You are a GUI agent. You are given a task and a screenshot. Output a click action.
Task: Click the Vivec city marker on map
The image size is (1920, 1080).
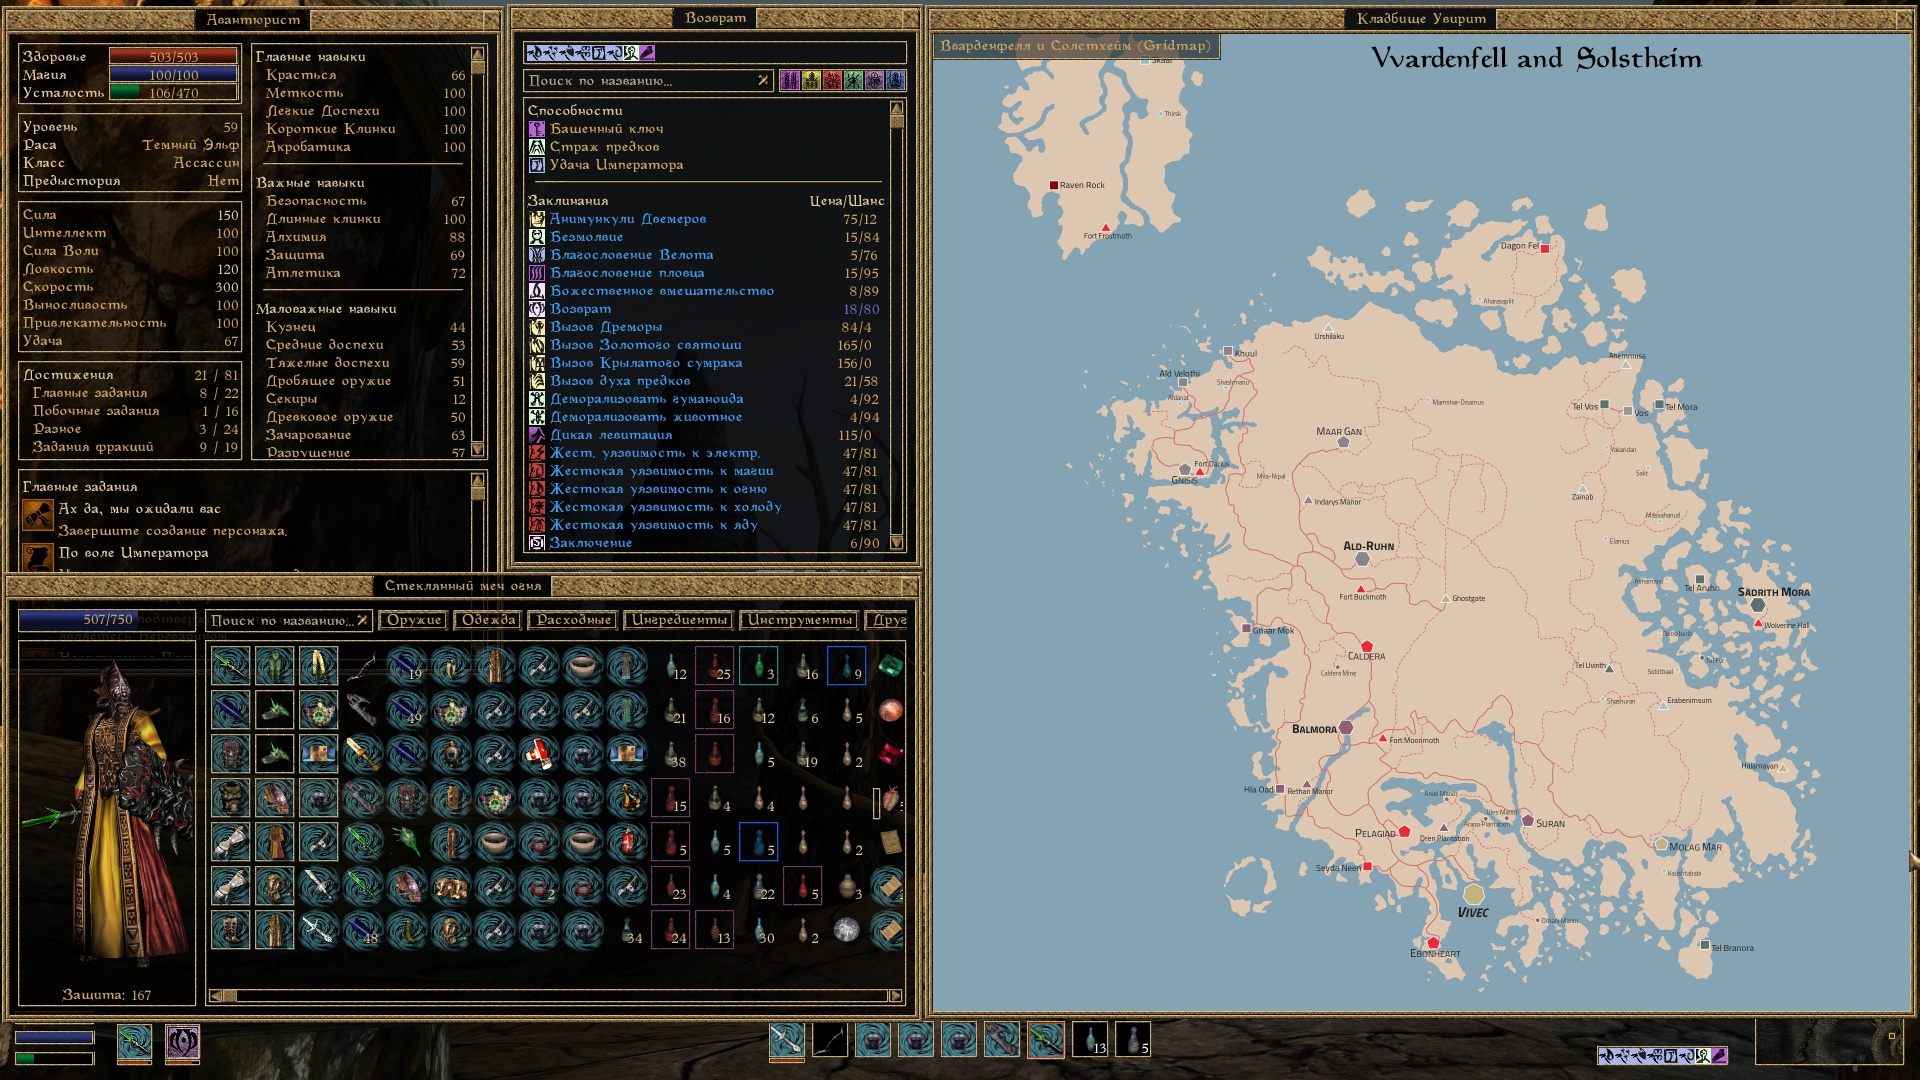click(1473, 894)
